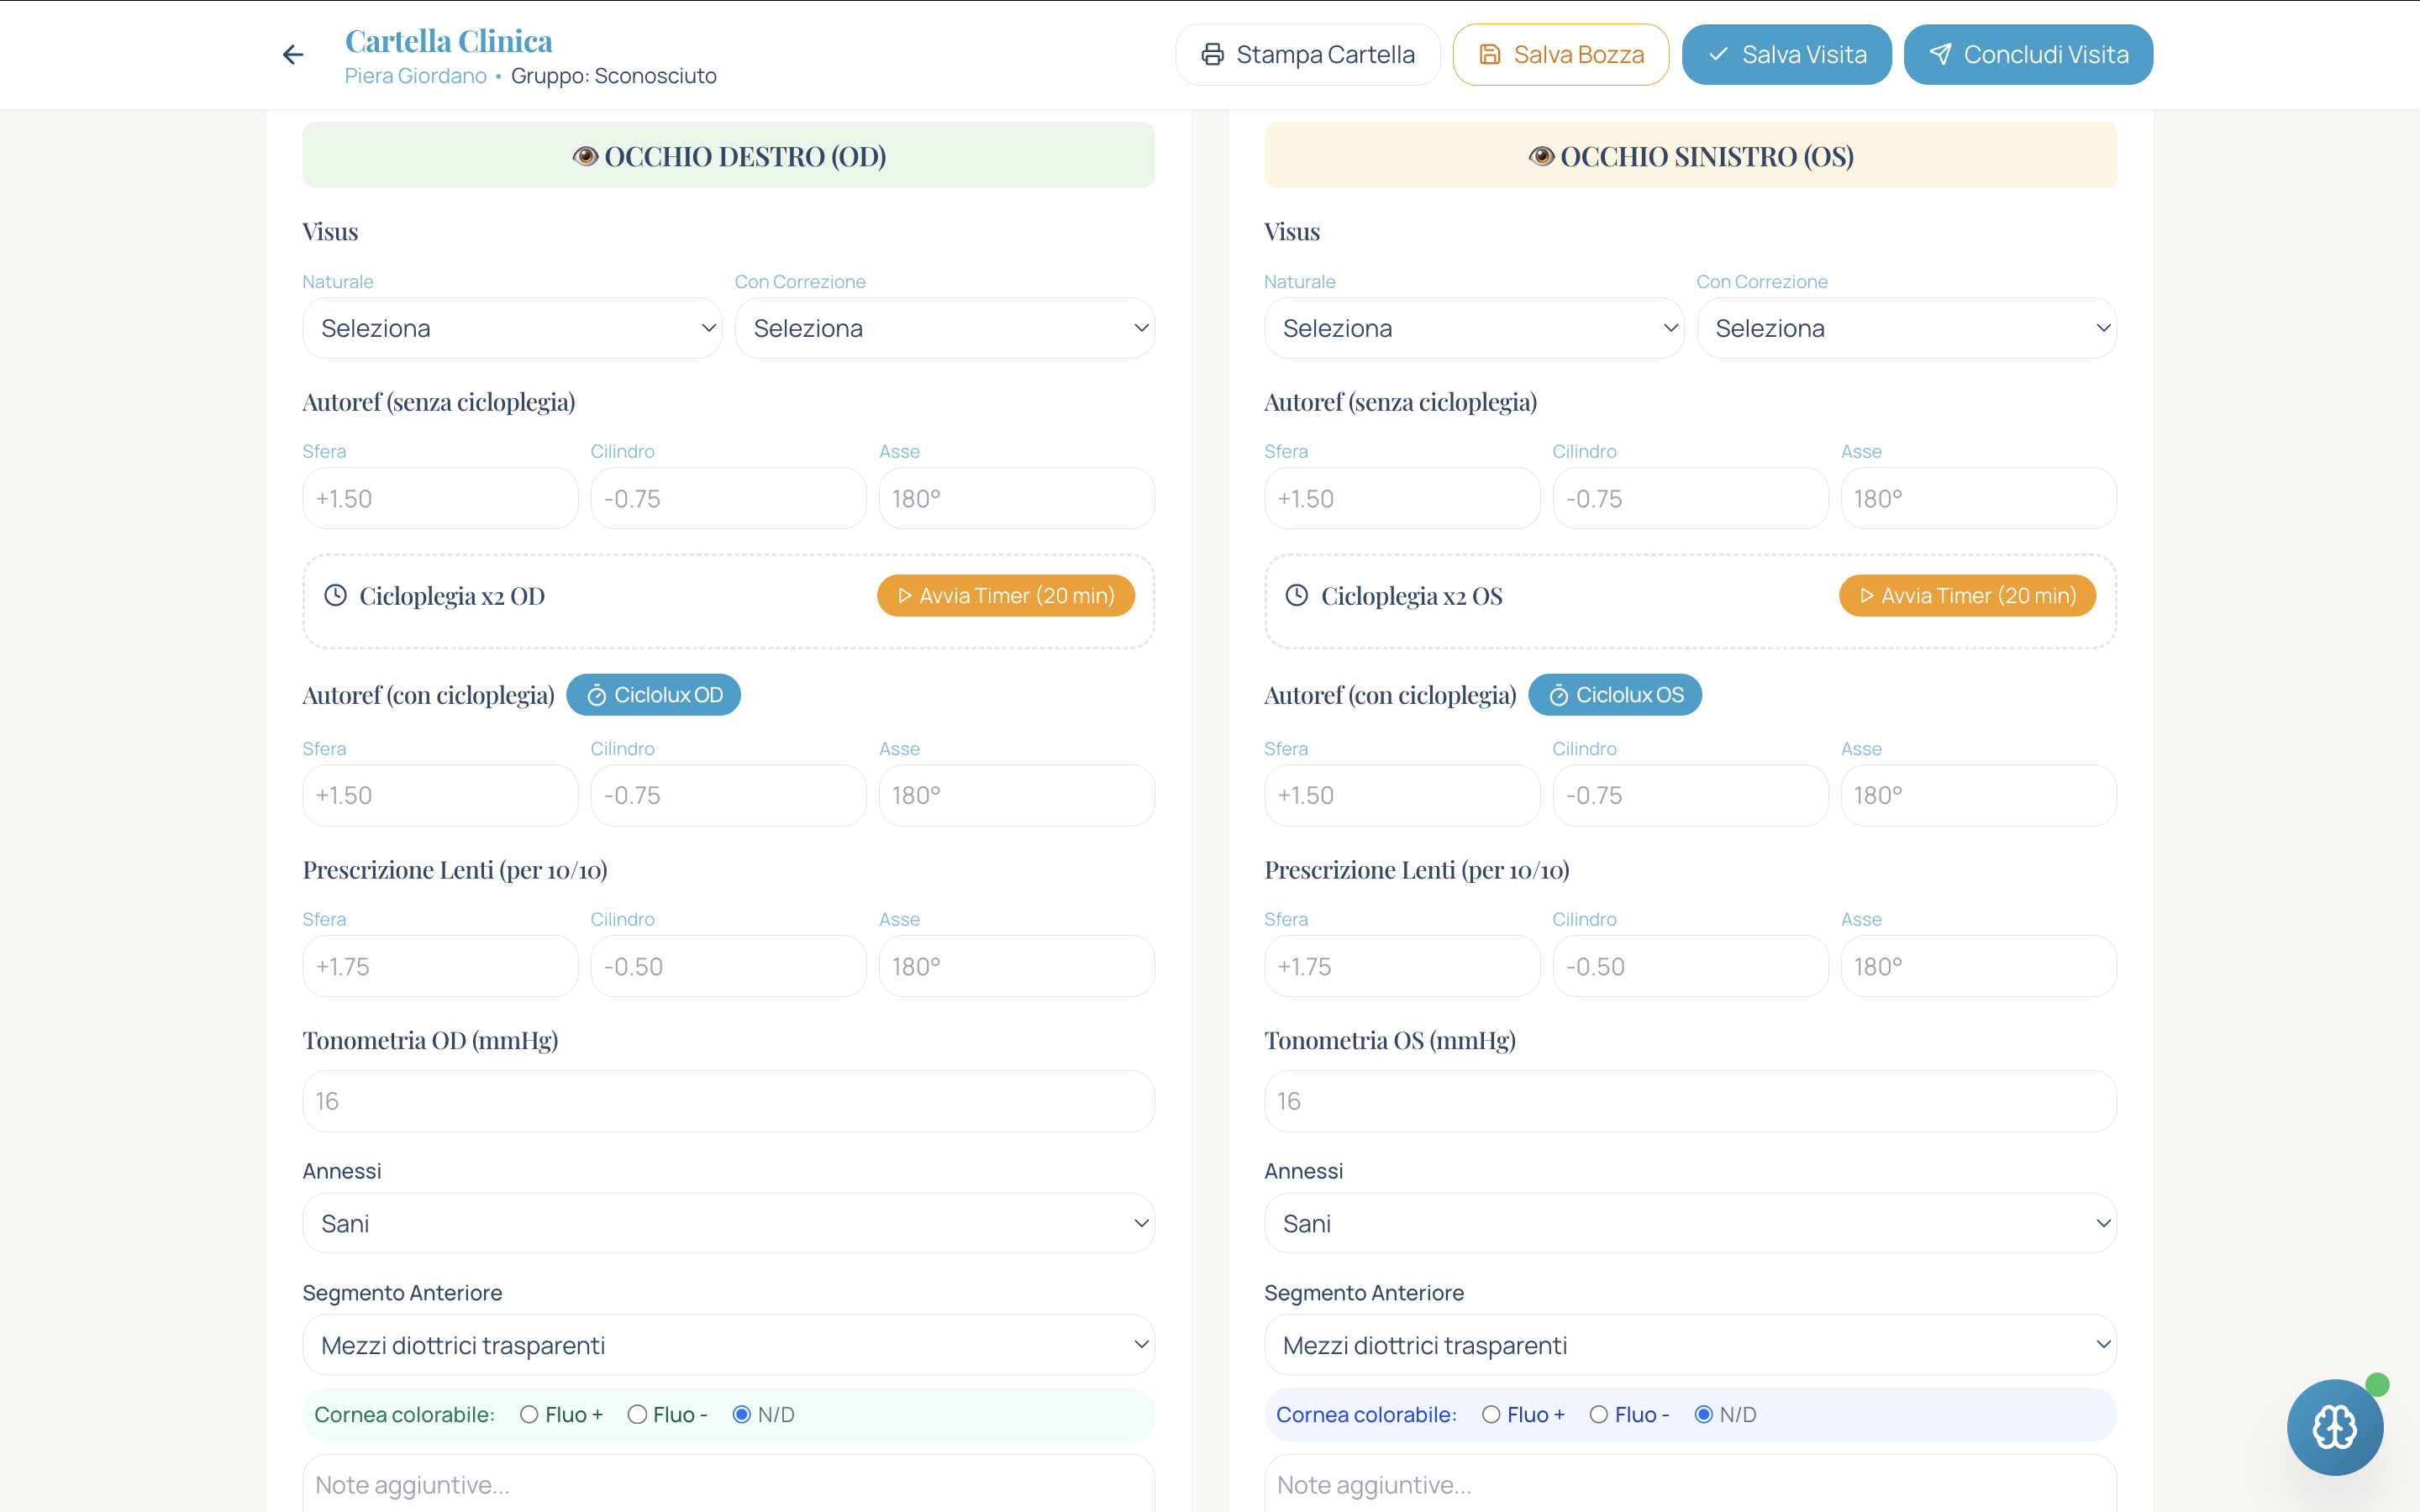Click the Cartella Clinica page title
Viewport: 2420px width, 1512px height.
pyautogui.click(x=448, y=41)
